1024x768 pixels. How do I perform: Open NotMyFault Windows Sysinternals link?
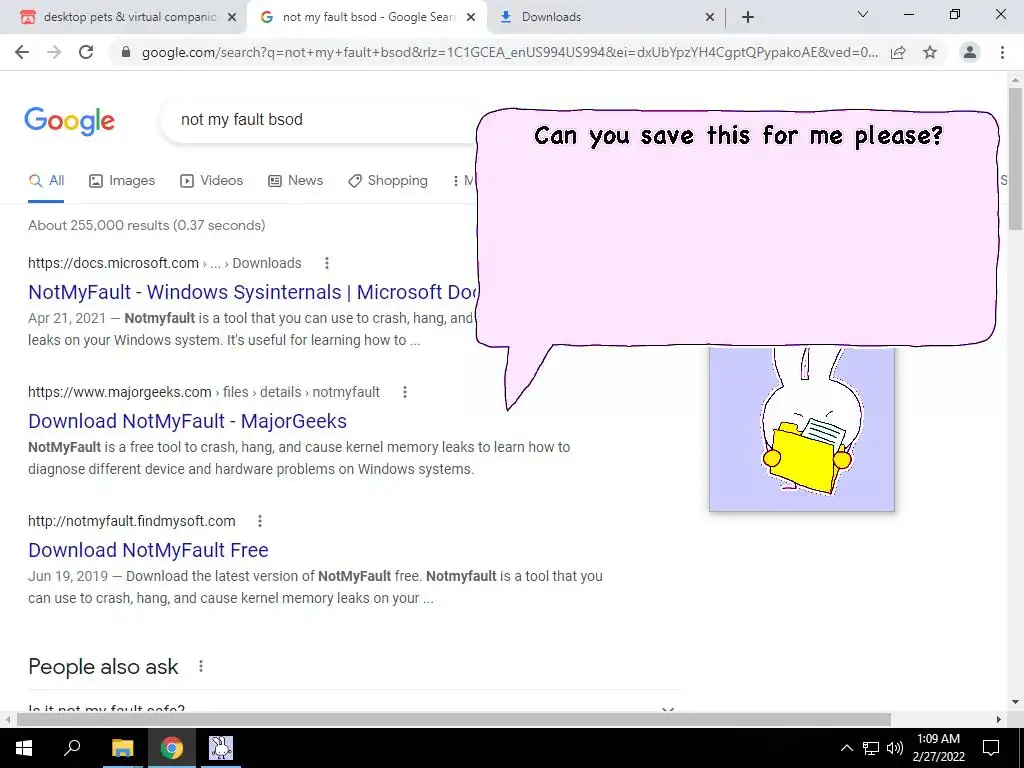(x=253, y=292)
